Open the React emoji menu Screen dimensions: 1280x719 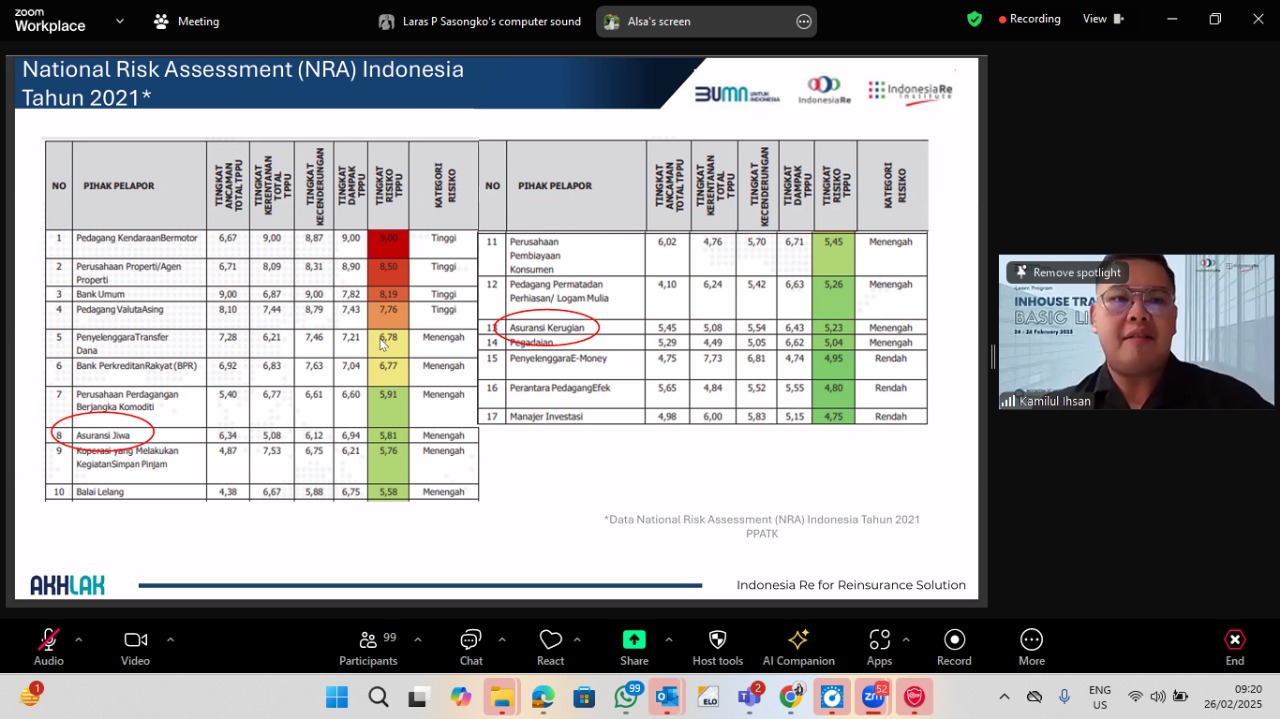click(550, 647)
